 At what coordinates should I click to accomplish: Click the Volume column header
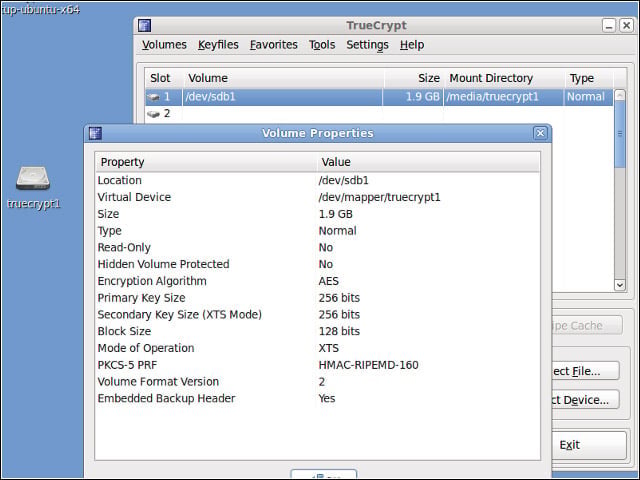click(x=283, y=78)
